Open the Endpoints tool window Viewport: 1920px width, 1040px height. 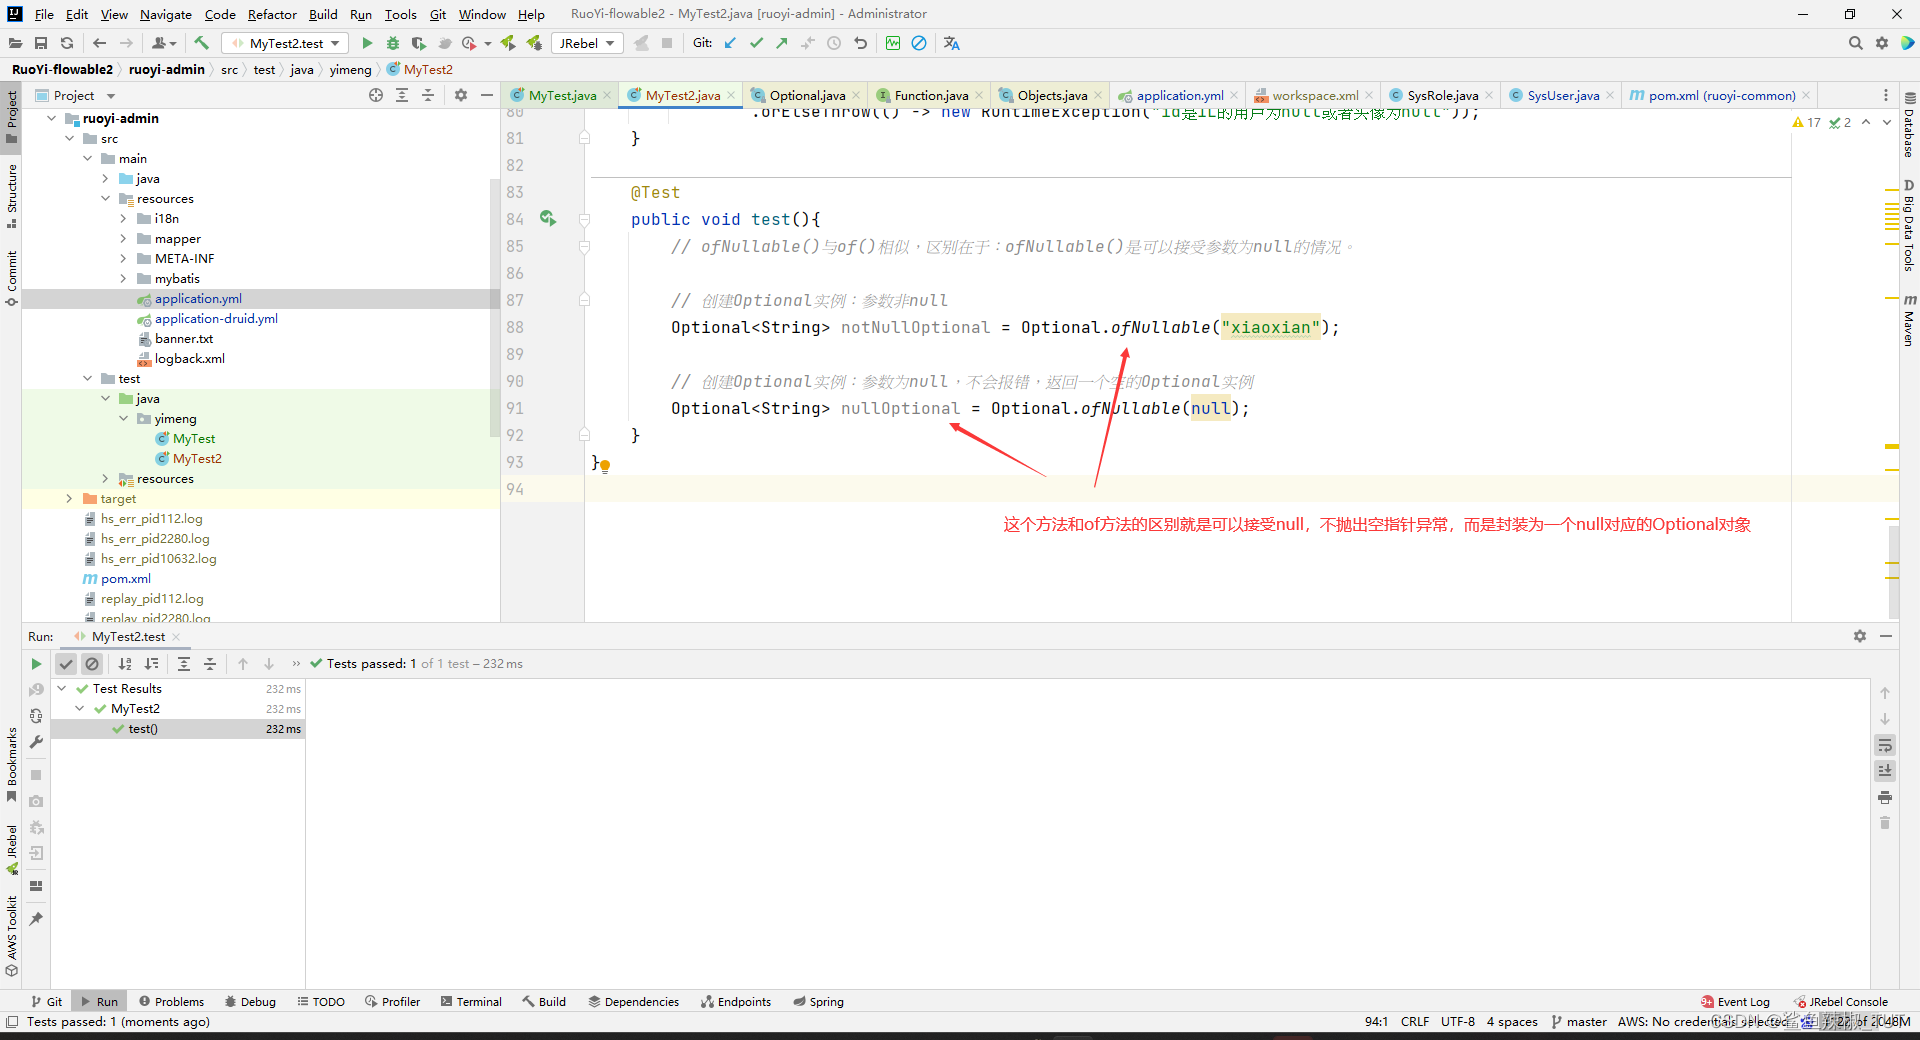pos(736,1001)
